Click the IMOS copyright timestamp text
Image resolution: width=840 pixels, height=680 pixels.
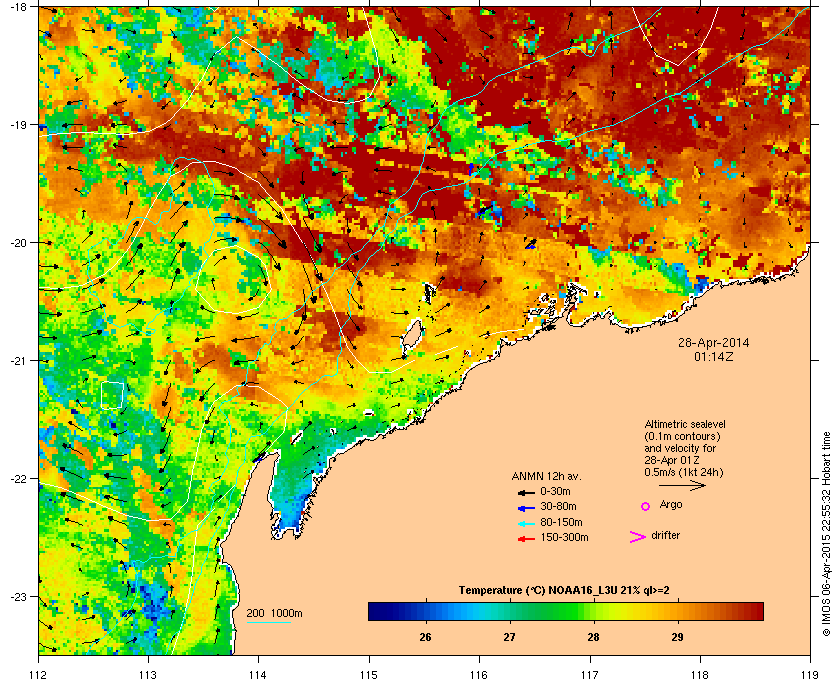(x=827, y=534)
